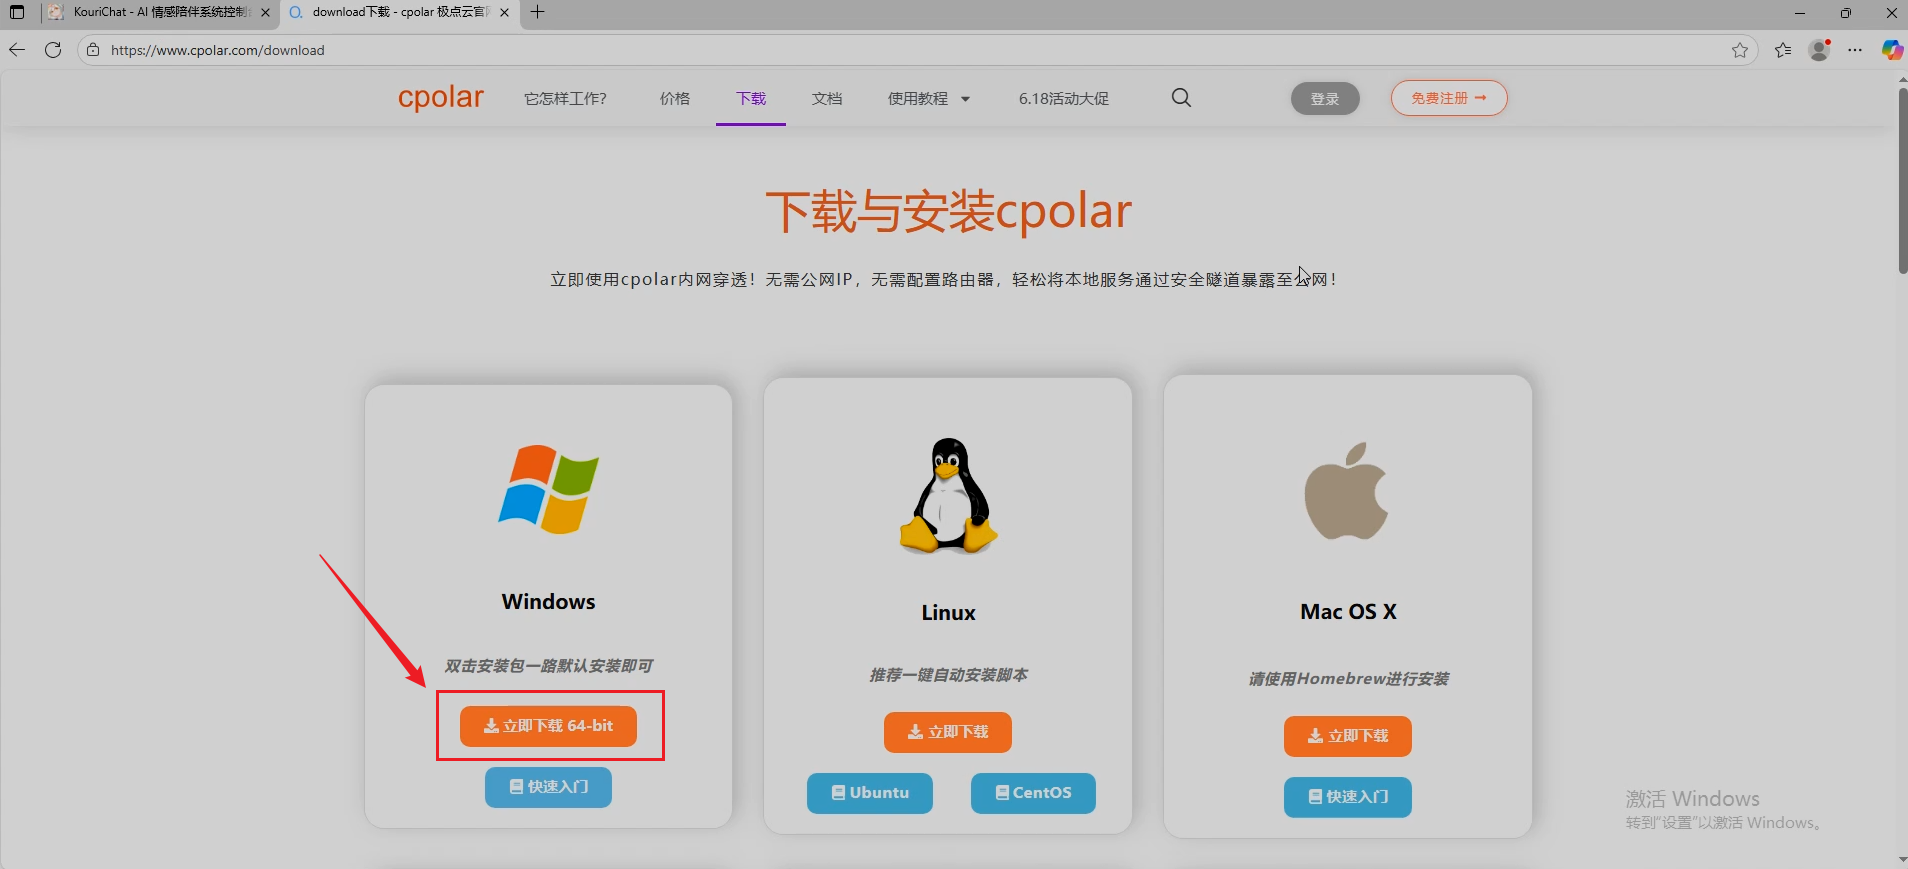This screenshot has width=1908, height=869.
Task: Click the browser back arrow
Action: 17,50
